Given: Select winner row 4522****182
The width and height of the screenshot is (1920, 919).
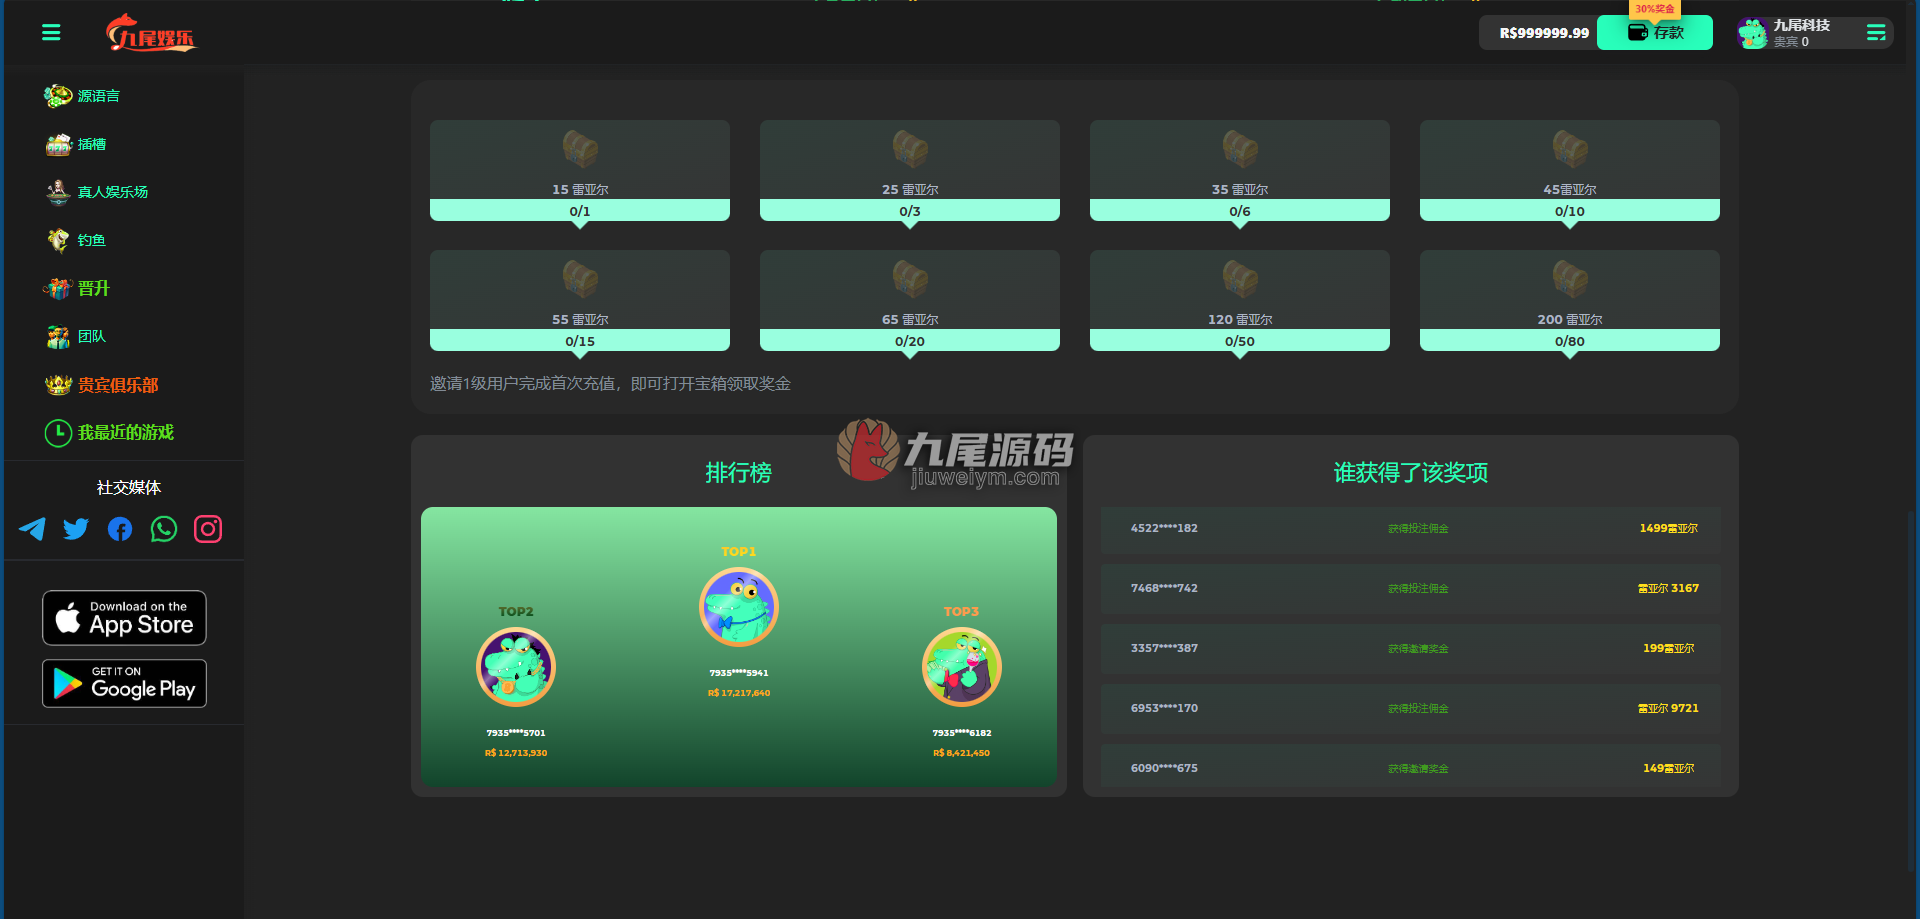Looking at the screenshot, I should pos(1411,529).
